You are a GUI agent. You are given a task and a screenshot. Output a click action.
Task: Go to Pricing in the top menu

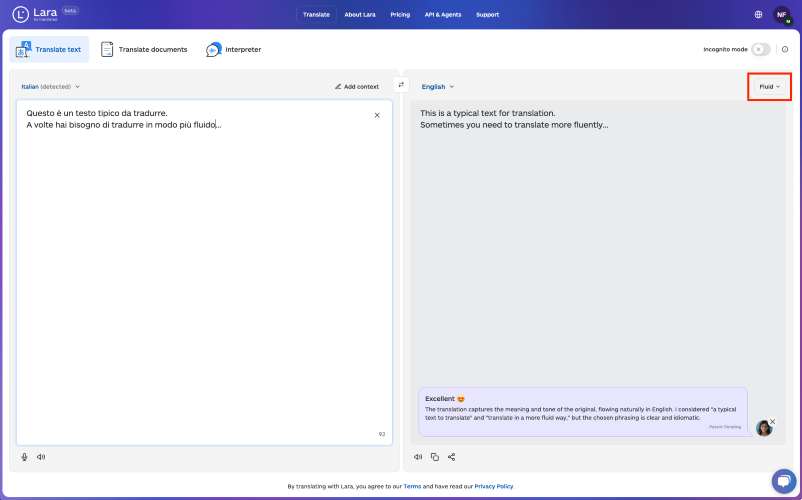(x=400, y=15)
